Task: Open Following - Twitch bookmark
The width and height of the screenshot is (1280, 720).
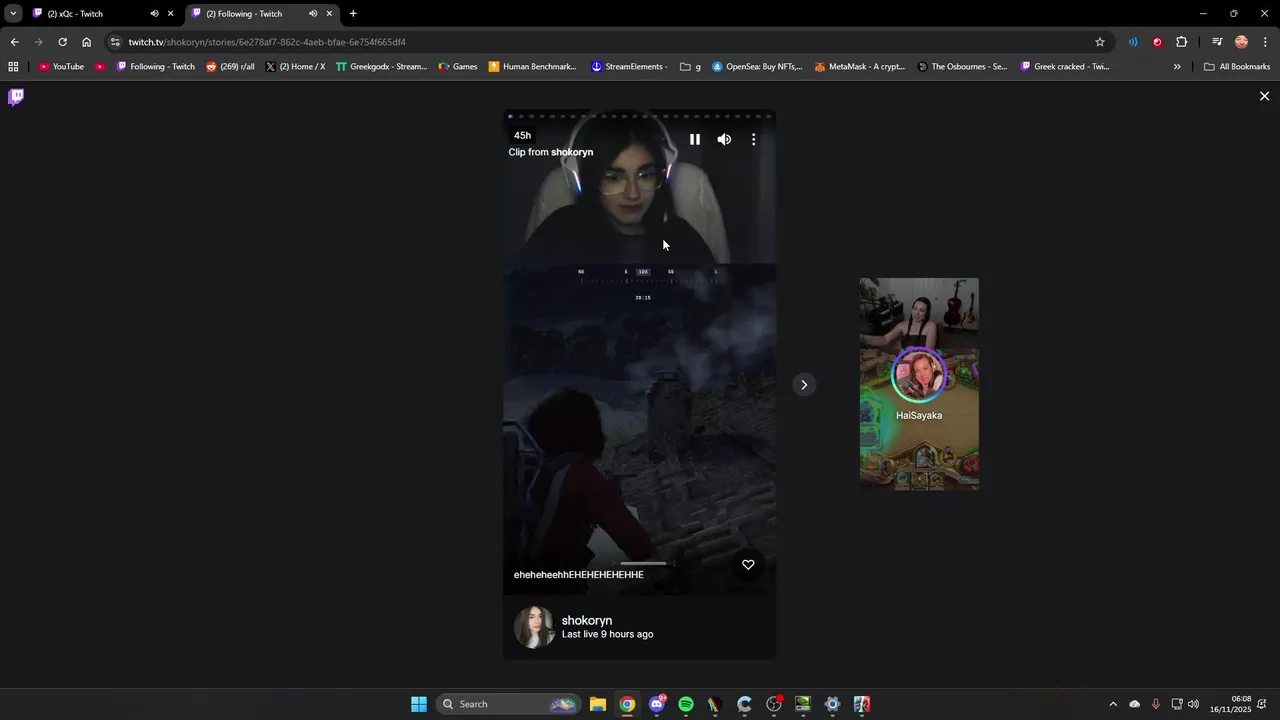Action: tap(155, 67)
